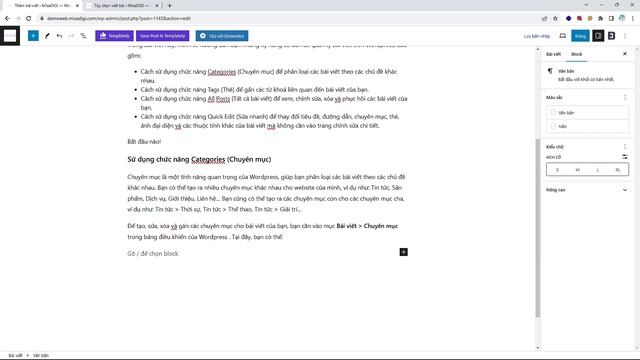The height and width of the screenshot is (360, 640).
Task: Switch to the Block sidebar tab
Action: 576,54
